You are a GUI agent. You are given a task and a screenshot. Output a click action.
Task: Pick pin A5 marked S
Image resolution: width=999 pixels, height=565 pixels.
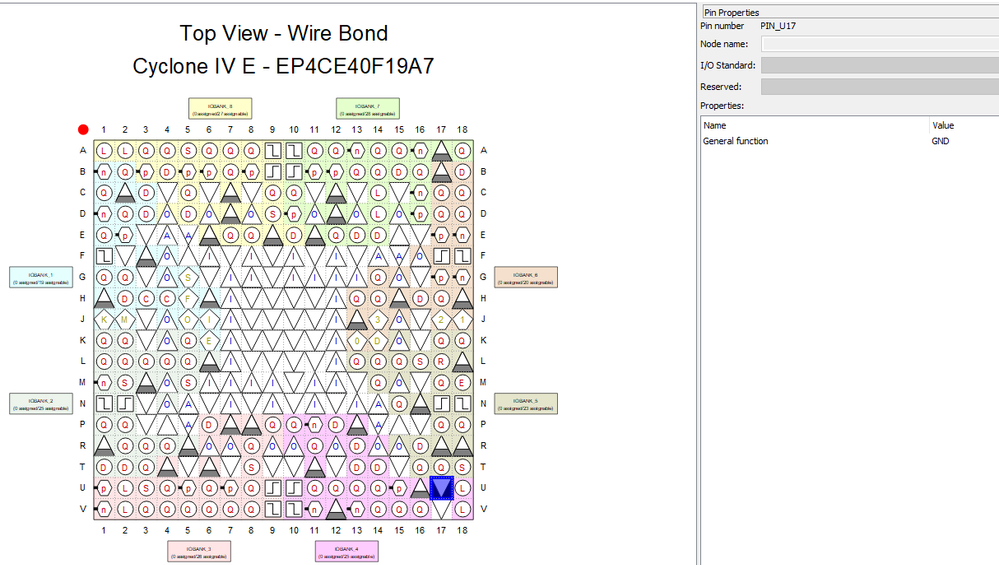[x=188, y=151]
